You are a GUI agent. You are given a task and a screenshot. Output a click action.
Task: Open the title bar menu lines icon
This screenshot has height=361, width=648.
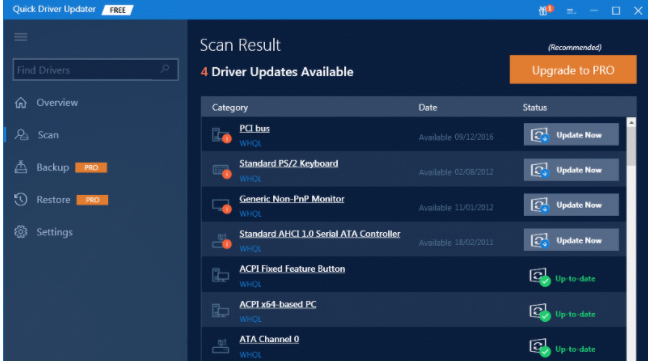pyautogui.click(x=571, y=11)
